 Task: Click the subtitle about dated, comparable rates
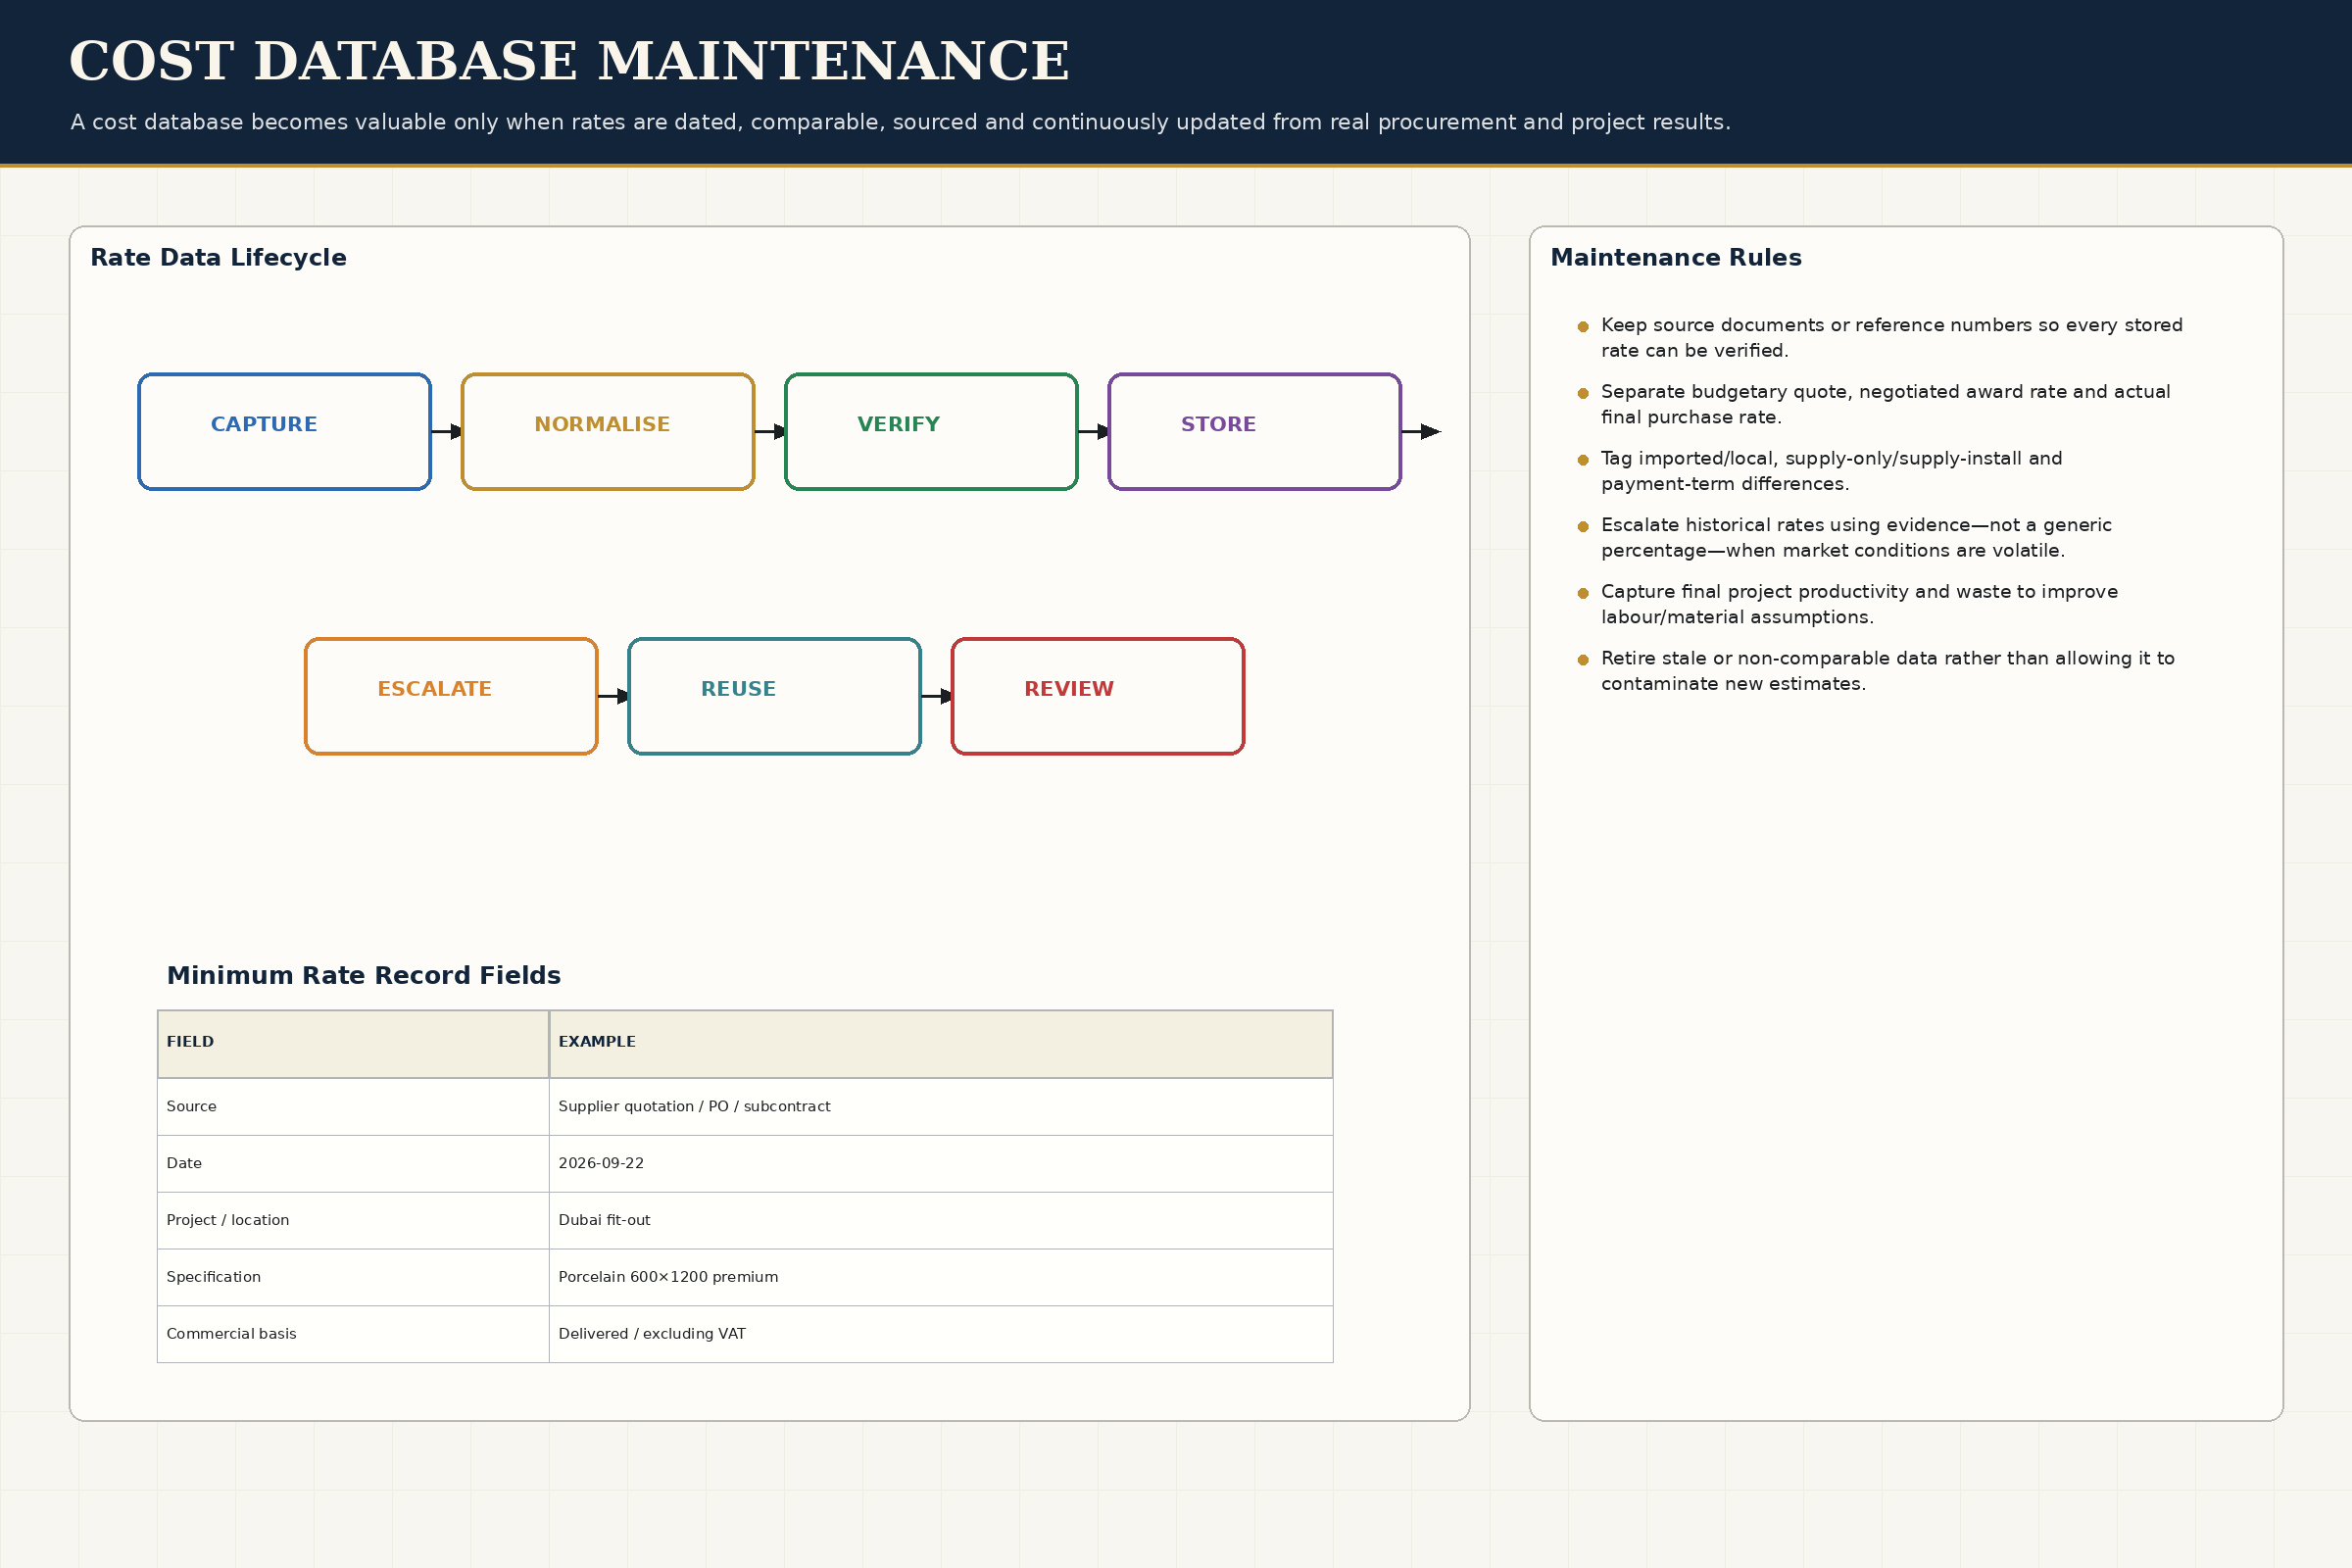click(900, 122)
